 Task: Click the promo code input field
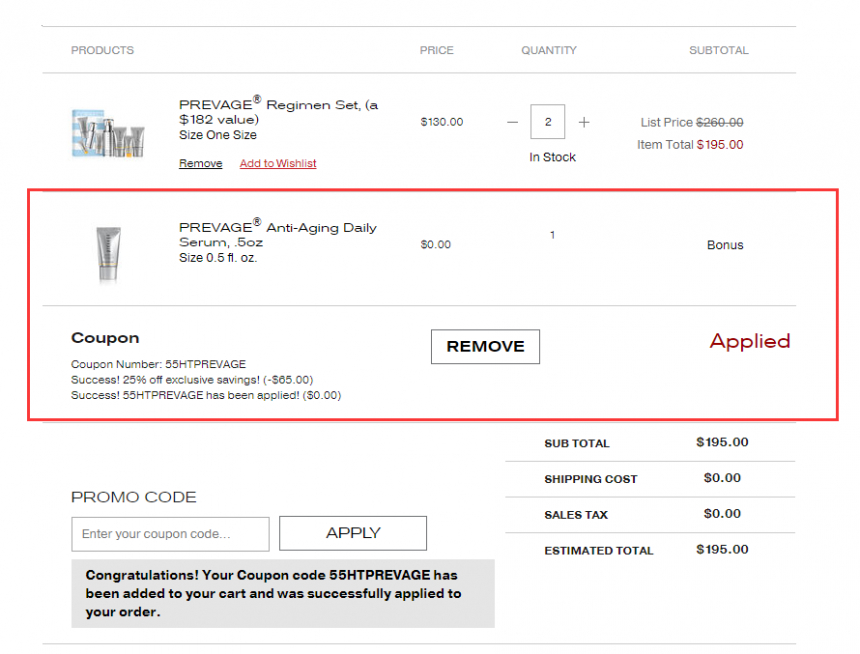point(170,534)
